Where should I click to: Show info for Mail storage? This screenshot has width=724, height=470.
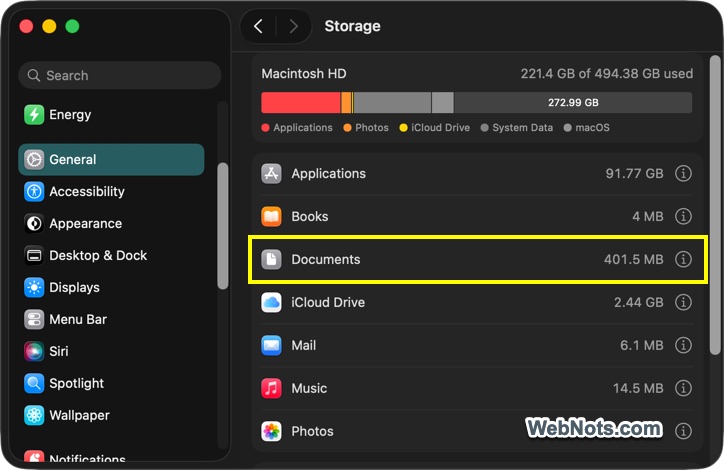coord(683,345)
